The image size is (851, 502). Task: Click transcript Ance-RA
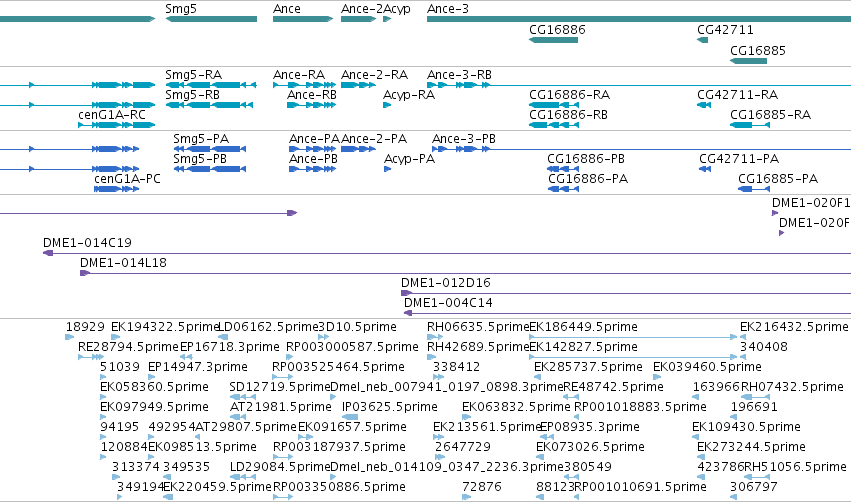pos(304,85)
